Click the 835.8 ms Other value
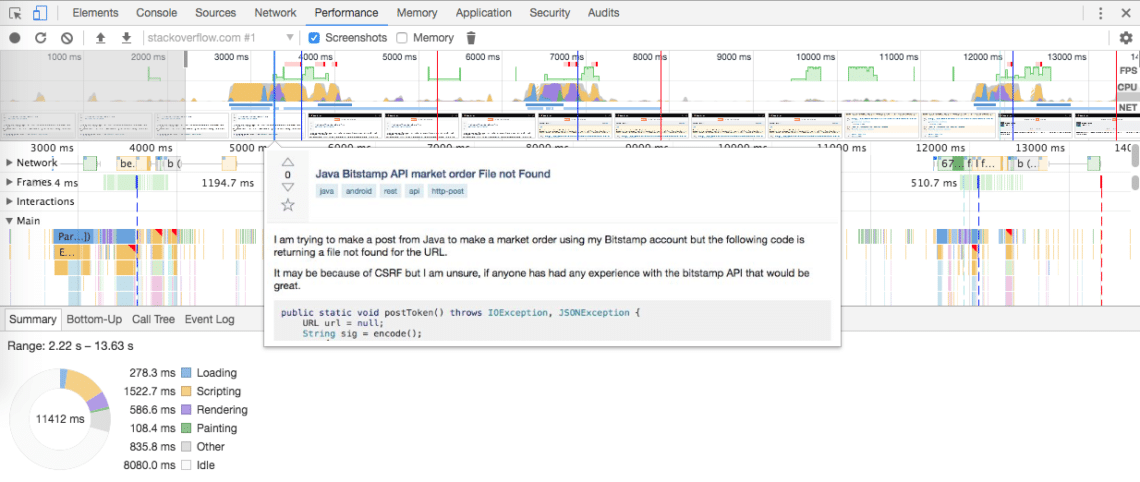This screenshot has width=1140, height=482. click(x=152, y=446)
